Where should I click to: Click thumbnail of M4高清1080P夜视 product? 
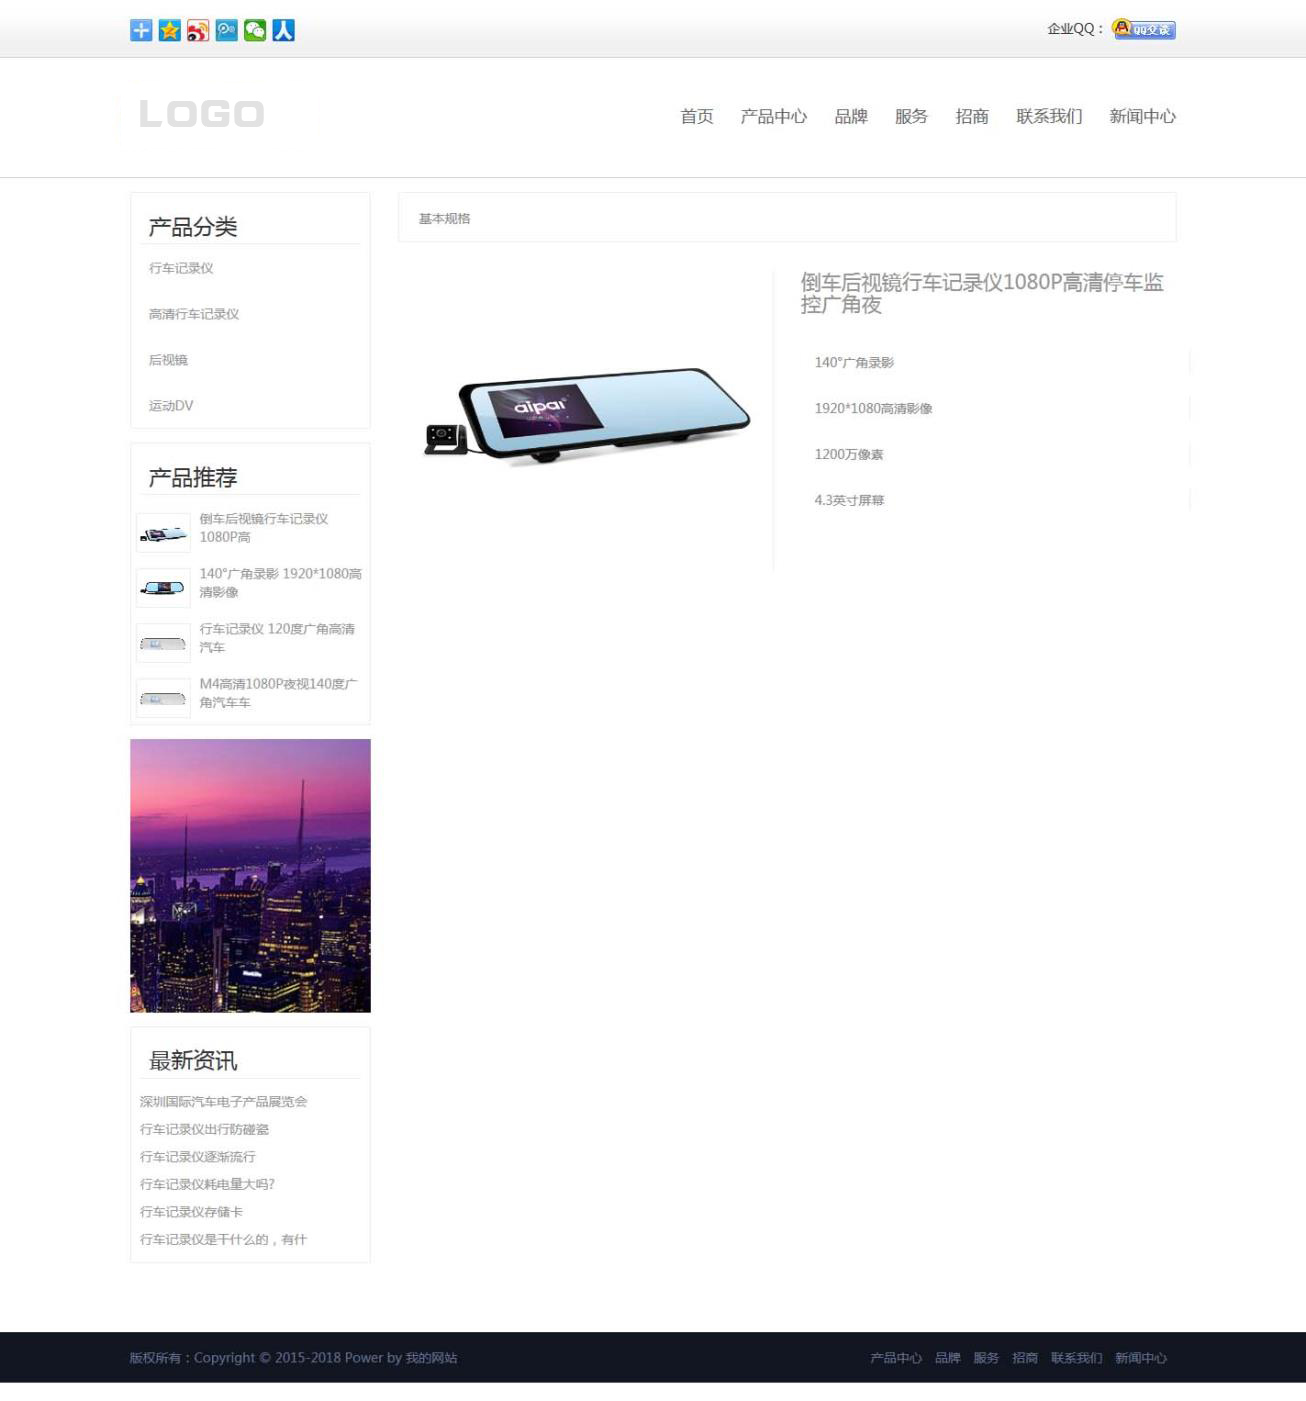(163, 698)
